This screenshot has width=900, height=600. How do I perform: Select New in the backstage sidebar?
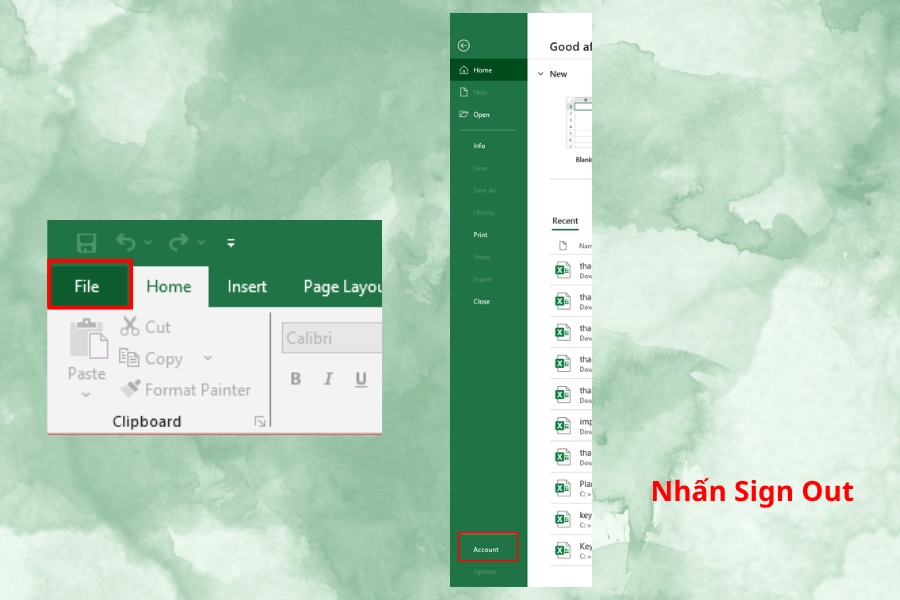coord(488,92)
